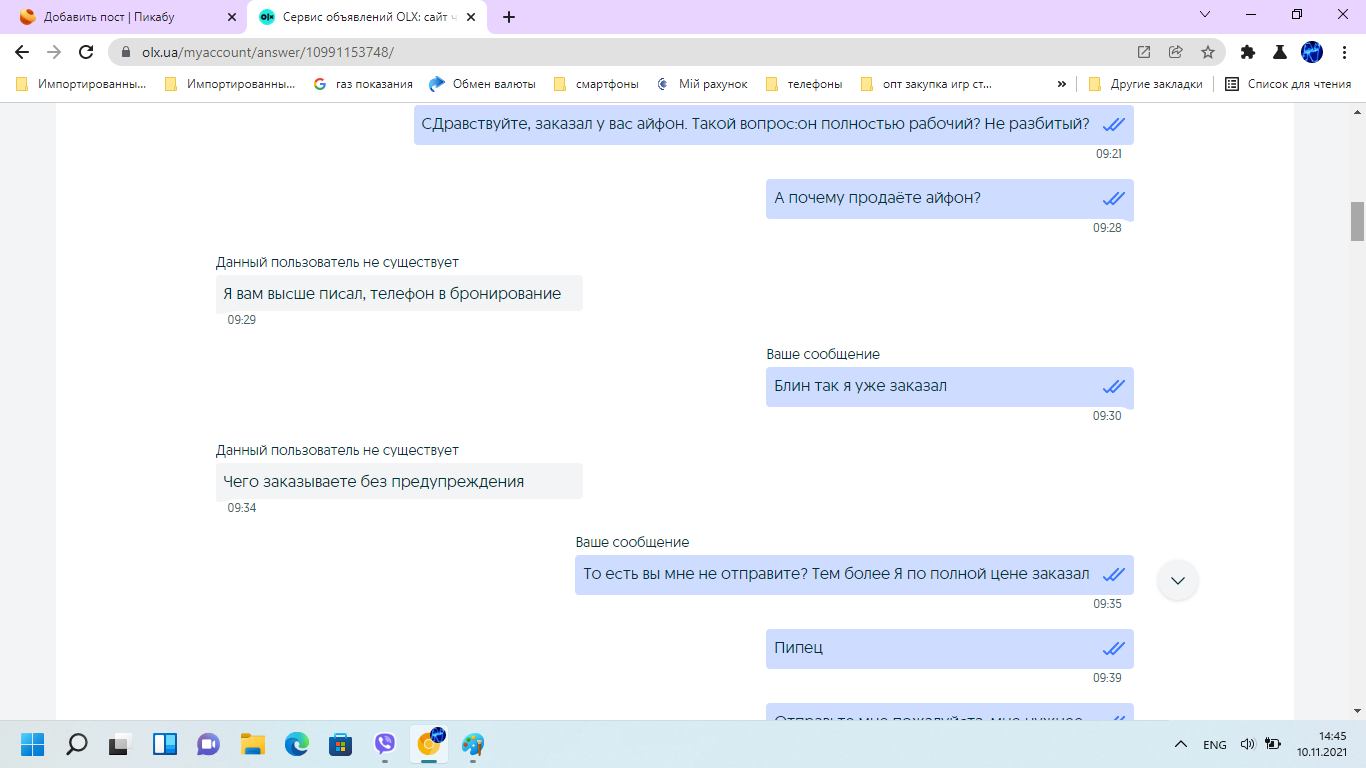Launch Microsoft Edge from the taskbar
Screen dimensions: 1366x768
point(297,744)
